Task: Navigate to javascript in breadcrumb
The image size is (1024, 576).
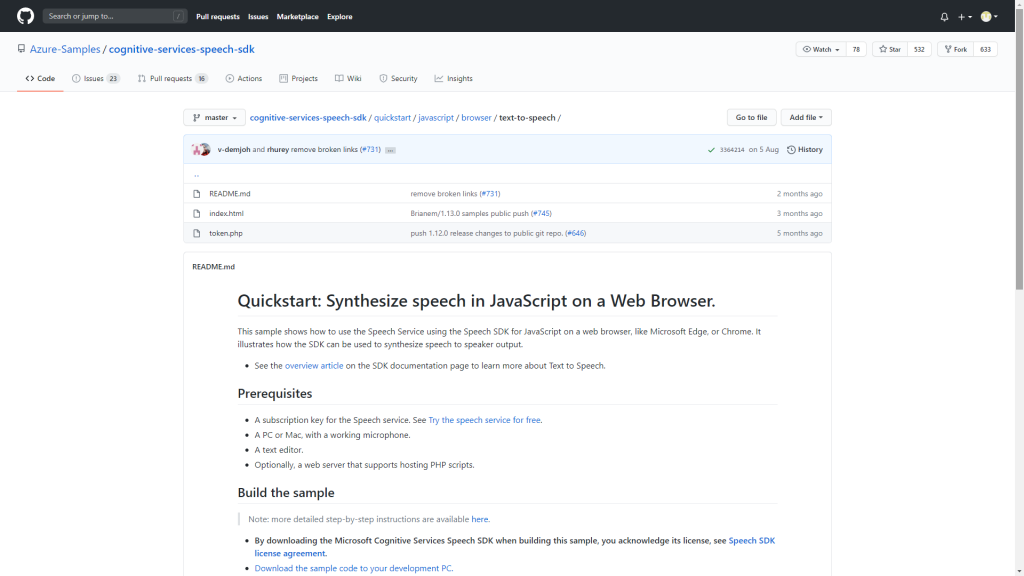Action: (x=436, y=118)
